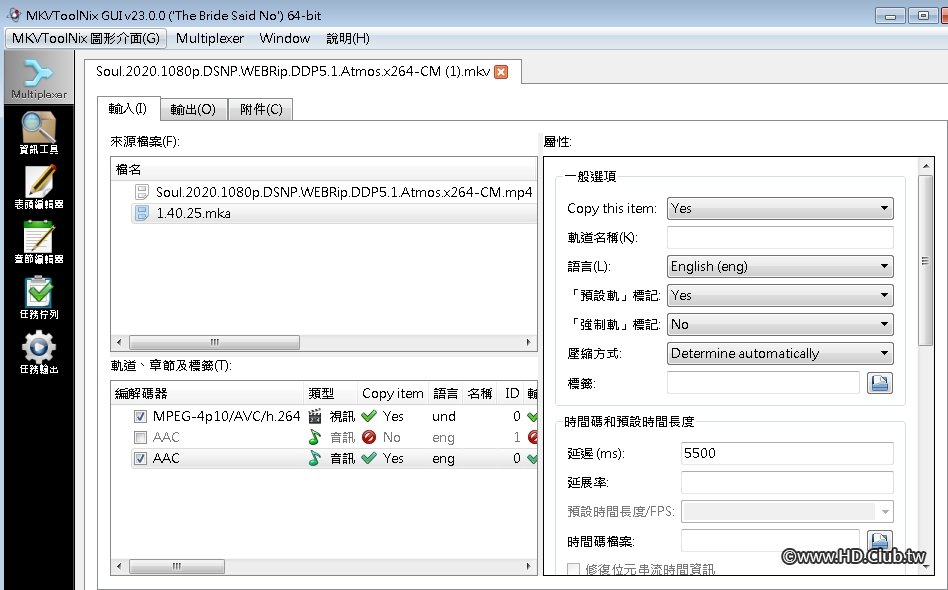Switch to the Input (I) tab

[x=128, y=109]
